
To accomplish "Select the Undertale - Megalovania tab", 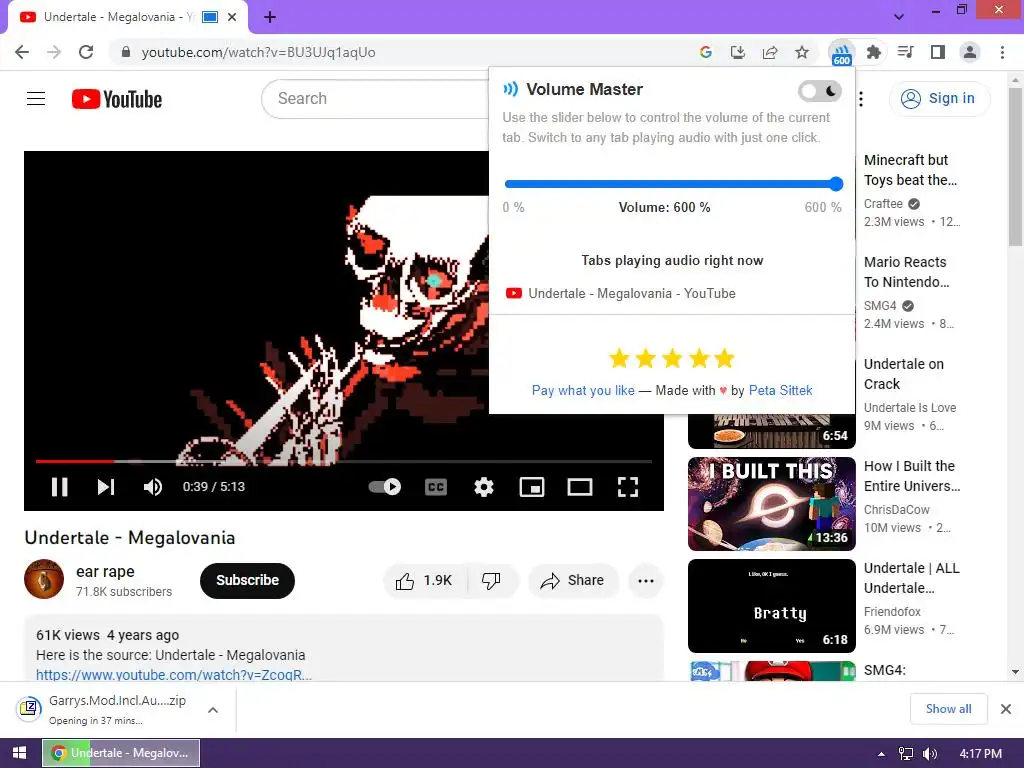I will 118,17.
